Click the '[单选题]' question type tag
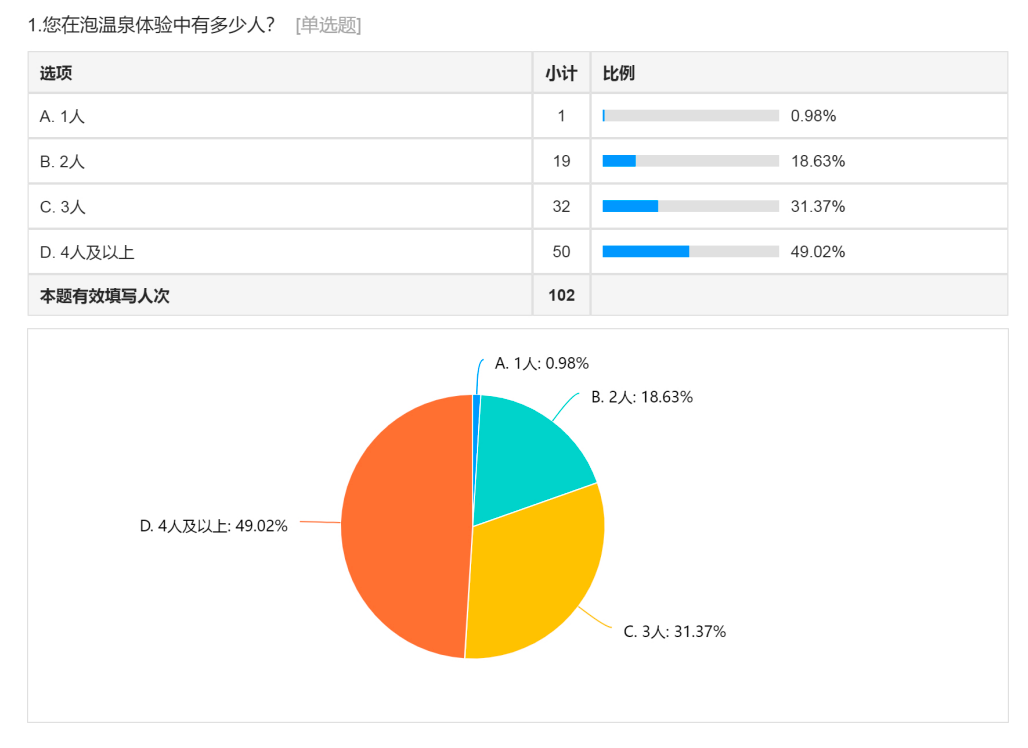 pos(328,26)
